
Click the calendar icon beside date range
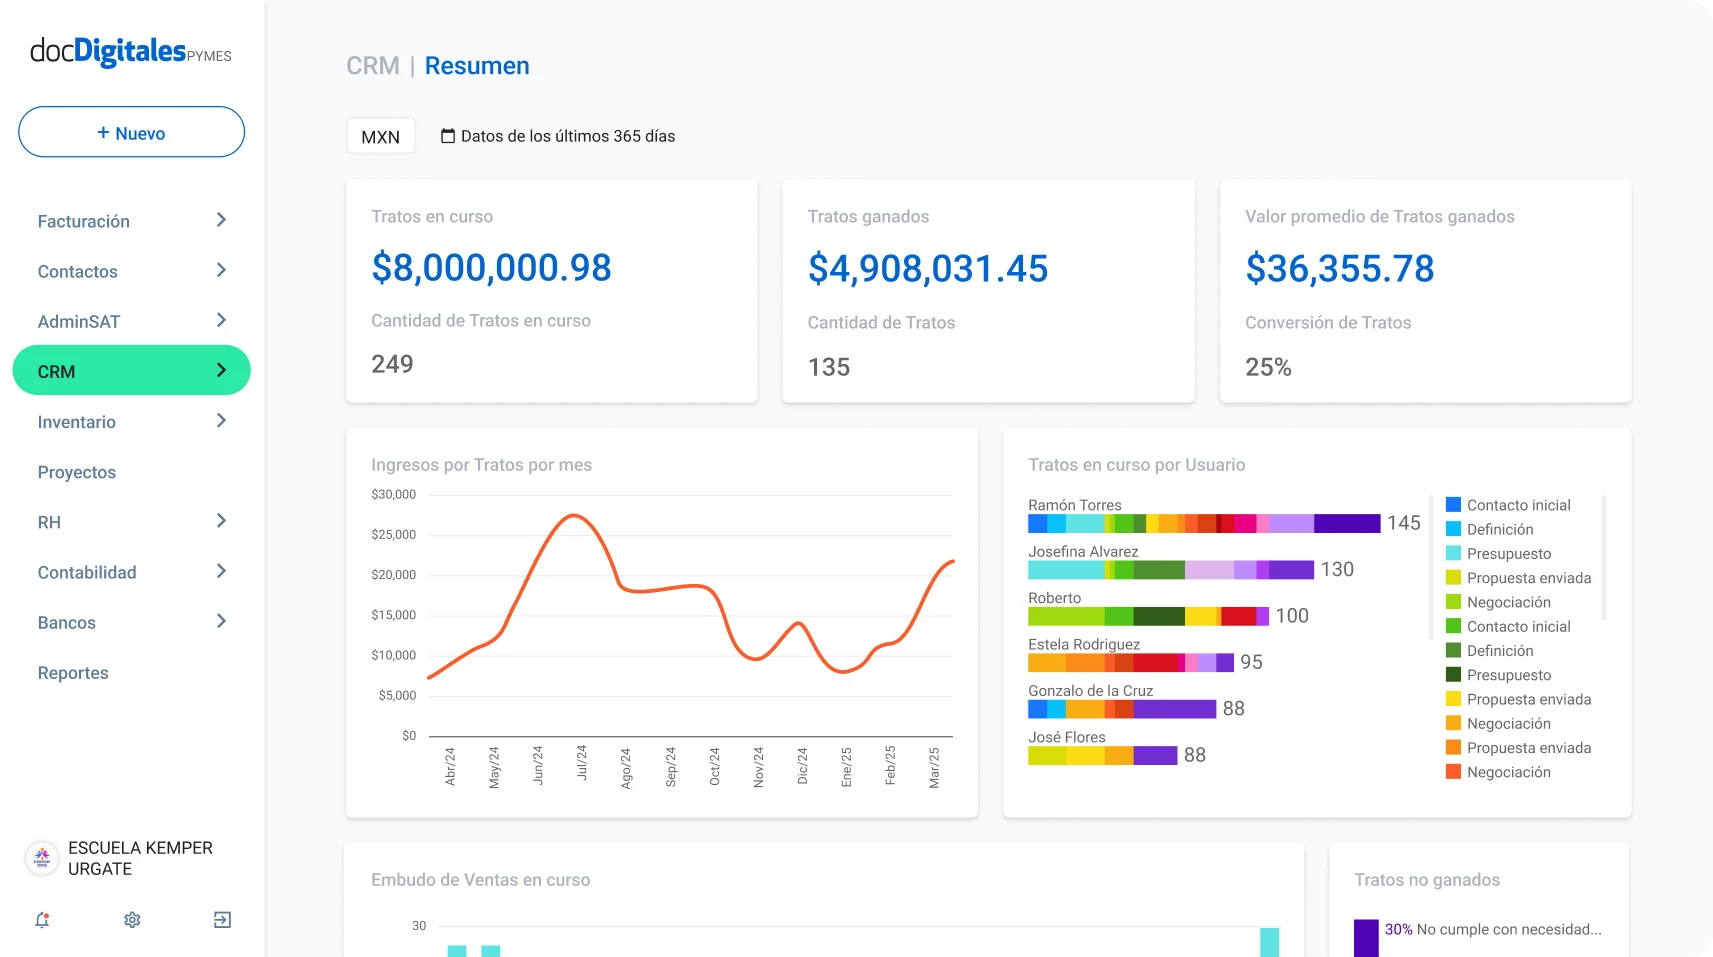[448, 136]
